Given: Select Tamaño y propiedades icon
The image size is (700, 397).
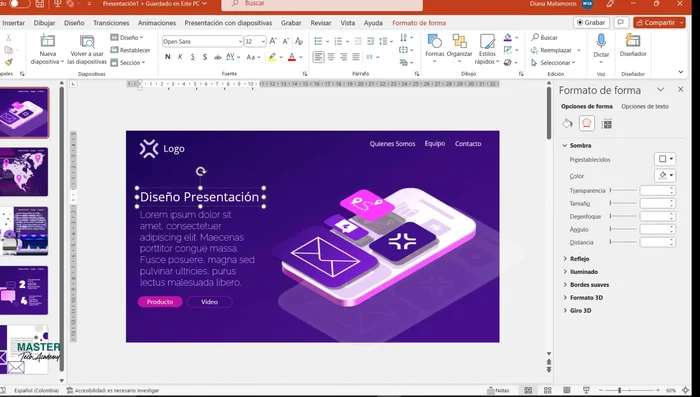Looking at the screenshot, I should coord(607,124).
